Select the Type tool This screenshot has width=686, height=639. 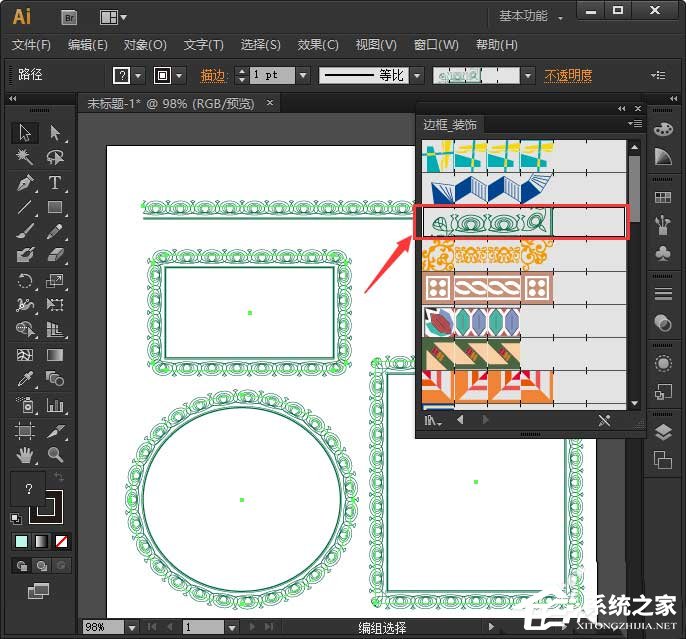(55, 182)
